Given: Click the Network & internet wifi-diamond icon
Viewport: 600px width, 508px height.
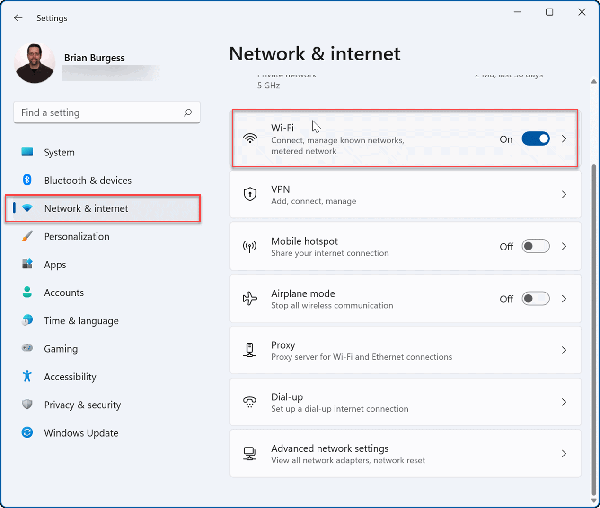Looking at the screenshot, I should [27, 208].
